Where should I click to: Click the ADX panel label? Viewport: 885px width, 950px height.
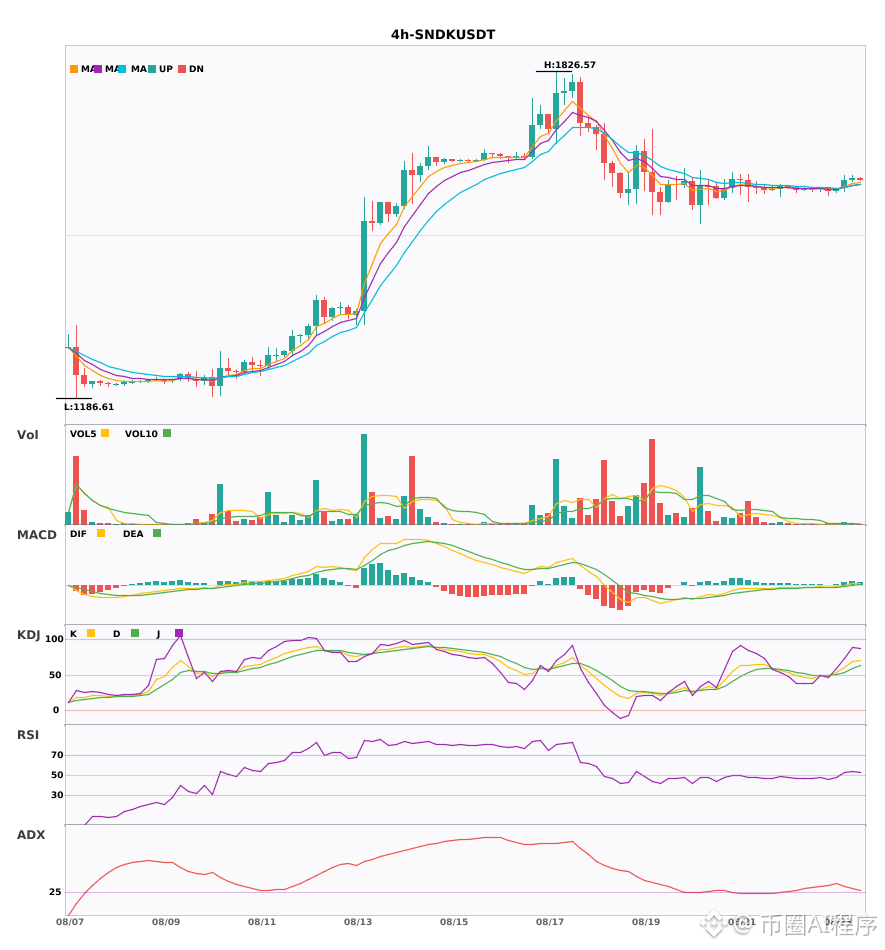pos(31,835)
